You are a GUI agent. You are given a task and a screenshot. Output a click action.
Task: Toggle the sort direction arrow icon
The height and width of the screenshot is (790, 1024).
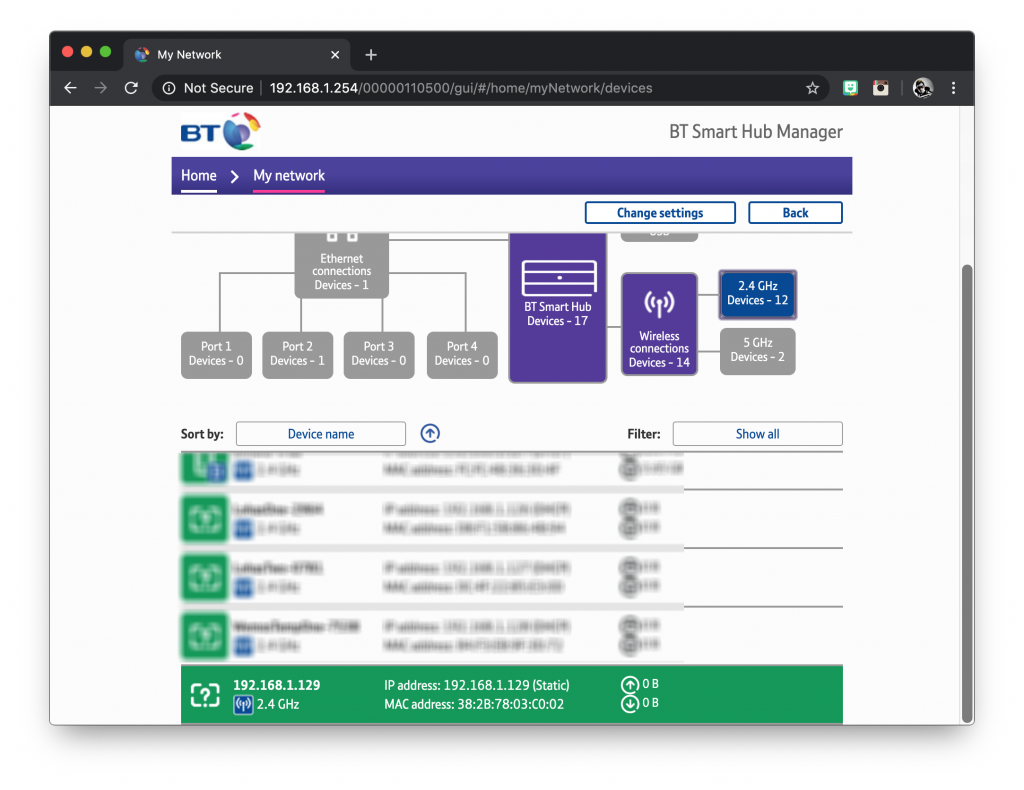coord(430,434)
